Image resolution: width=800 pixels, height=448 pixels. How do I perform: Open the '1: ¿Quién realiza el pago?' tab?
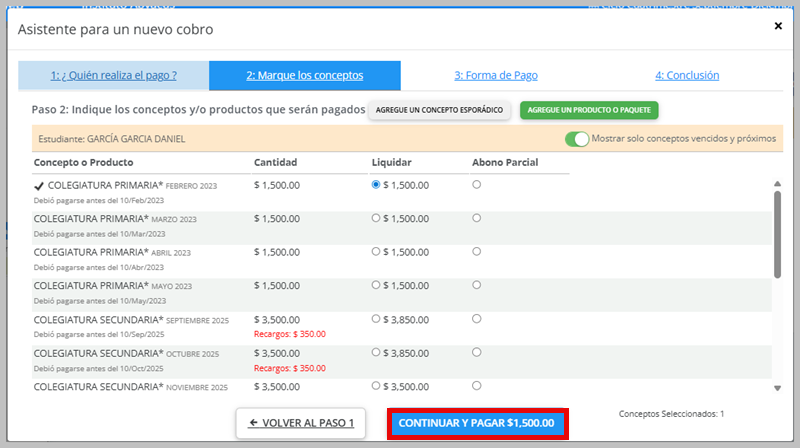[x=114, y=75]
